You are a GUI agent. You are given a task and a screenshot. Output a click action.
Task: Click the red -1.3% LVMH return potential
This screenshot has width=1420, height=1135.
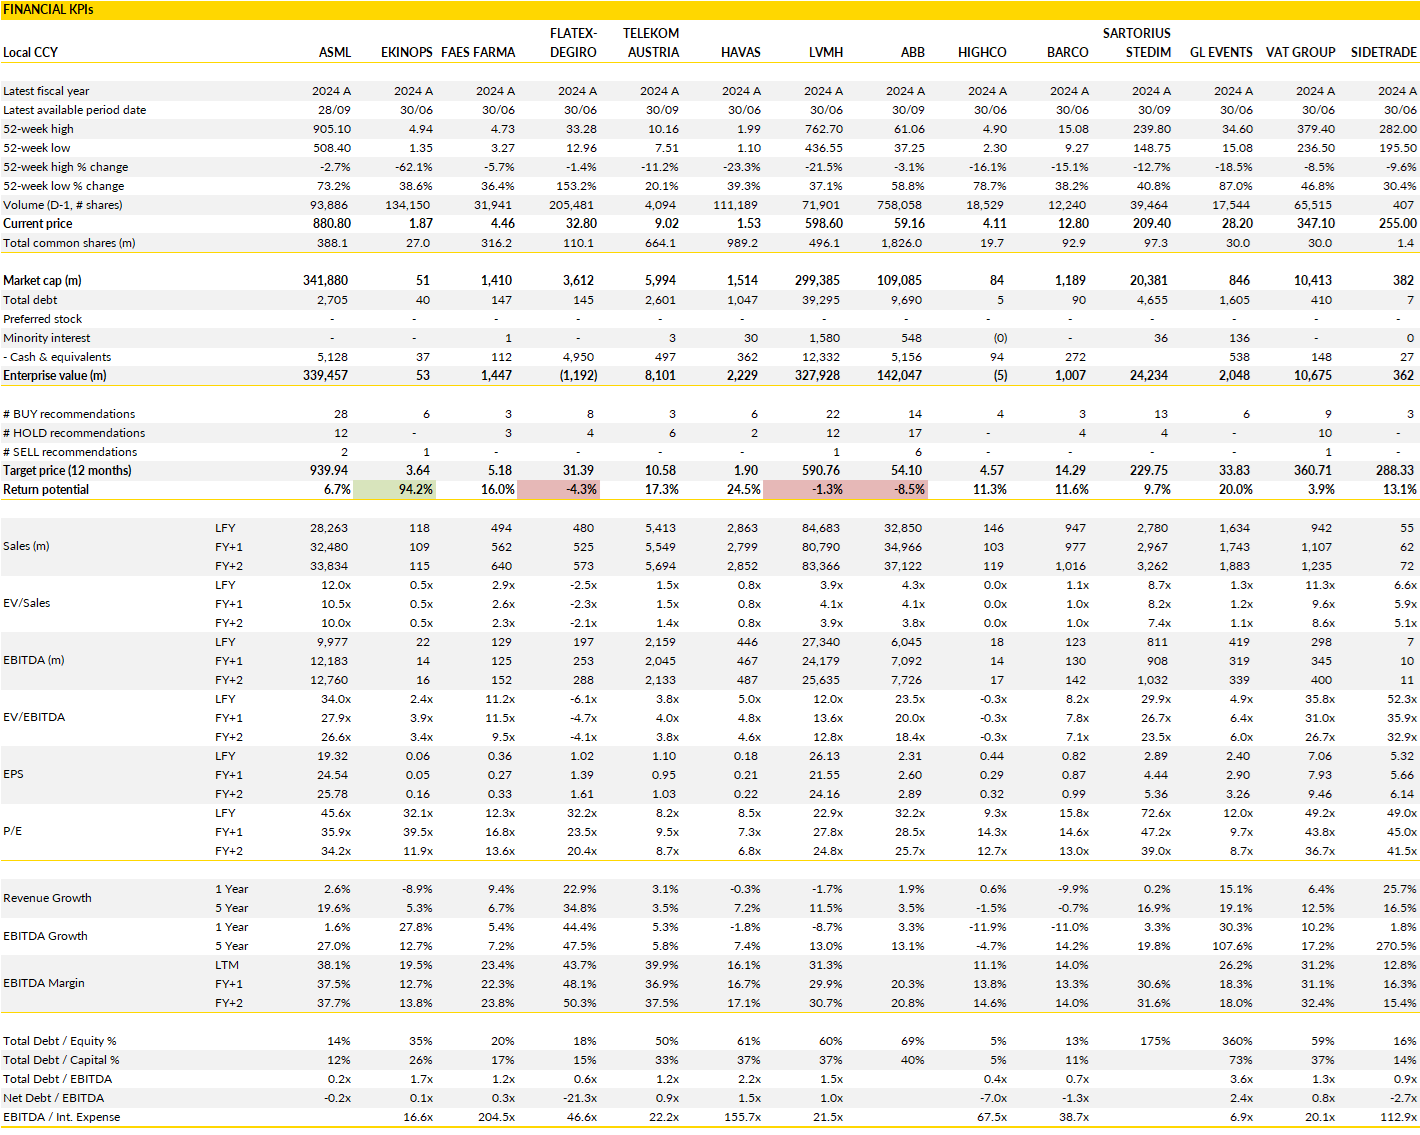coord(805,490)
